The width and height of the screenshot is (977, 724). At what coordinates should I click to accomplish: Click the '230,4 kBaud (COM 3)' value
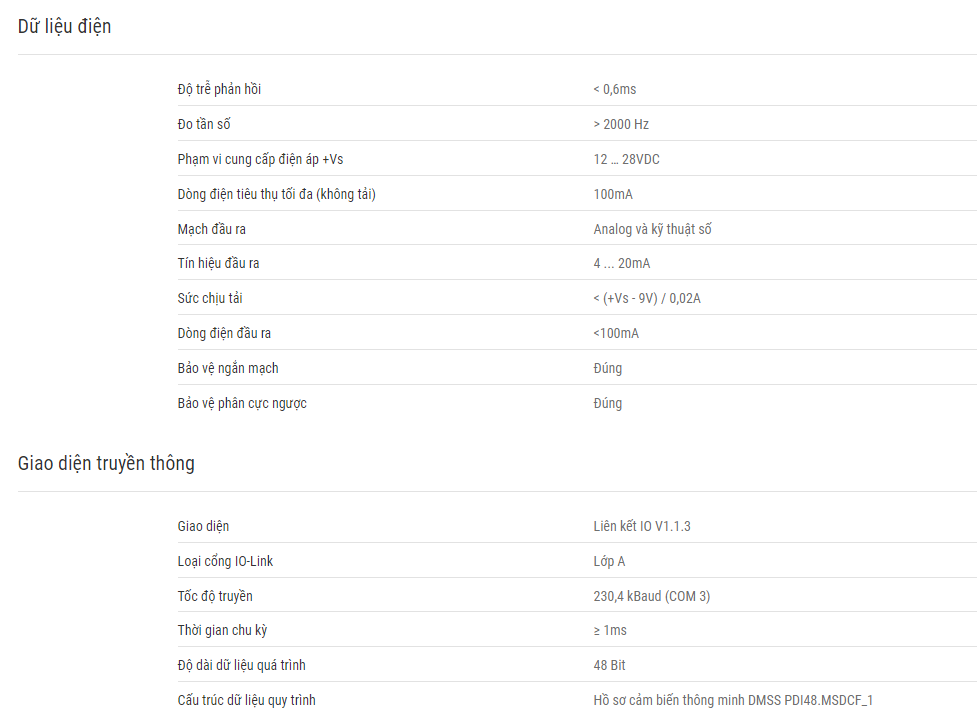[652, 596]
